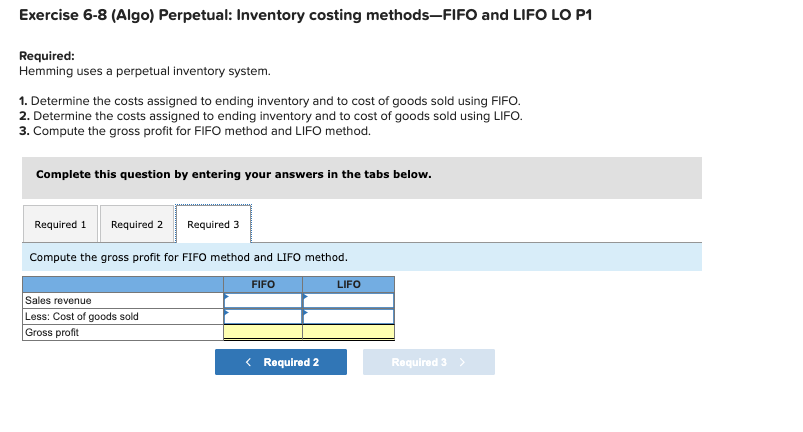Switch to the Required 2 tab

[137, 224]
